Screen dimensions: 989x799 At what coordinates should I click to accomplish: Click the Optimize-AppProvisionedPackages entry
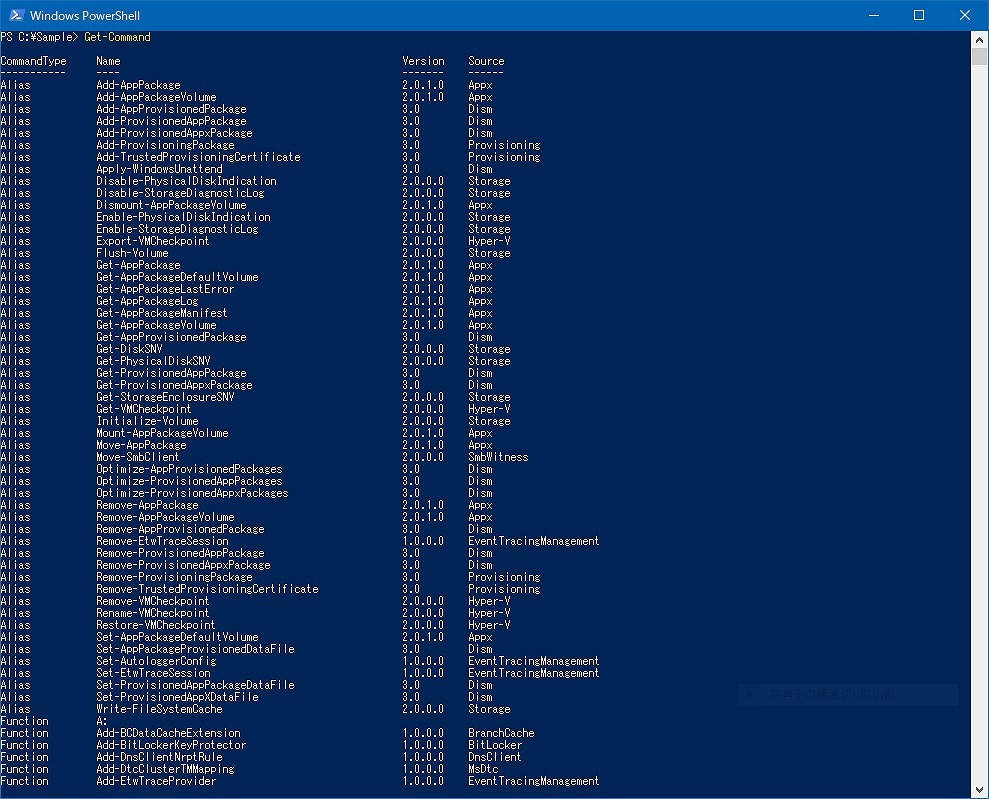[189, 469]
